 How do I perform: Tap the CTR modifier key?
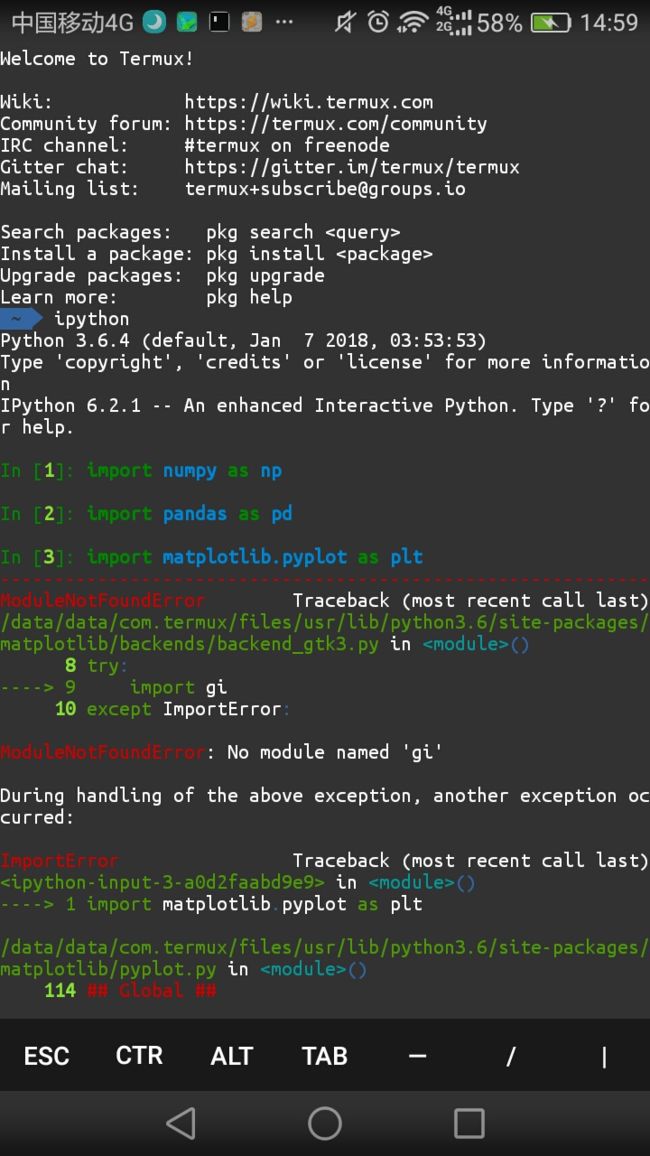tap(139, 1056)
